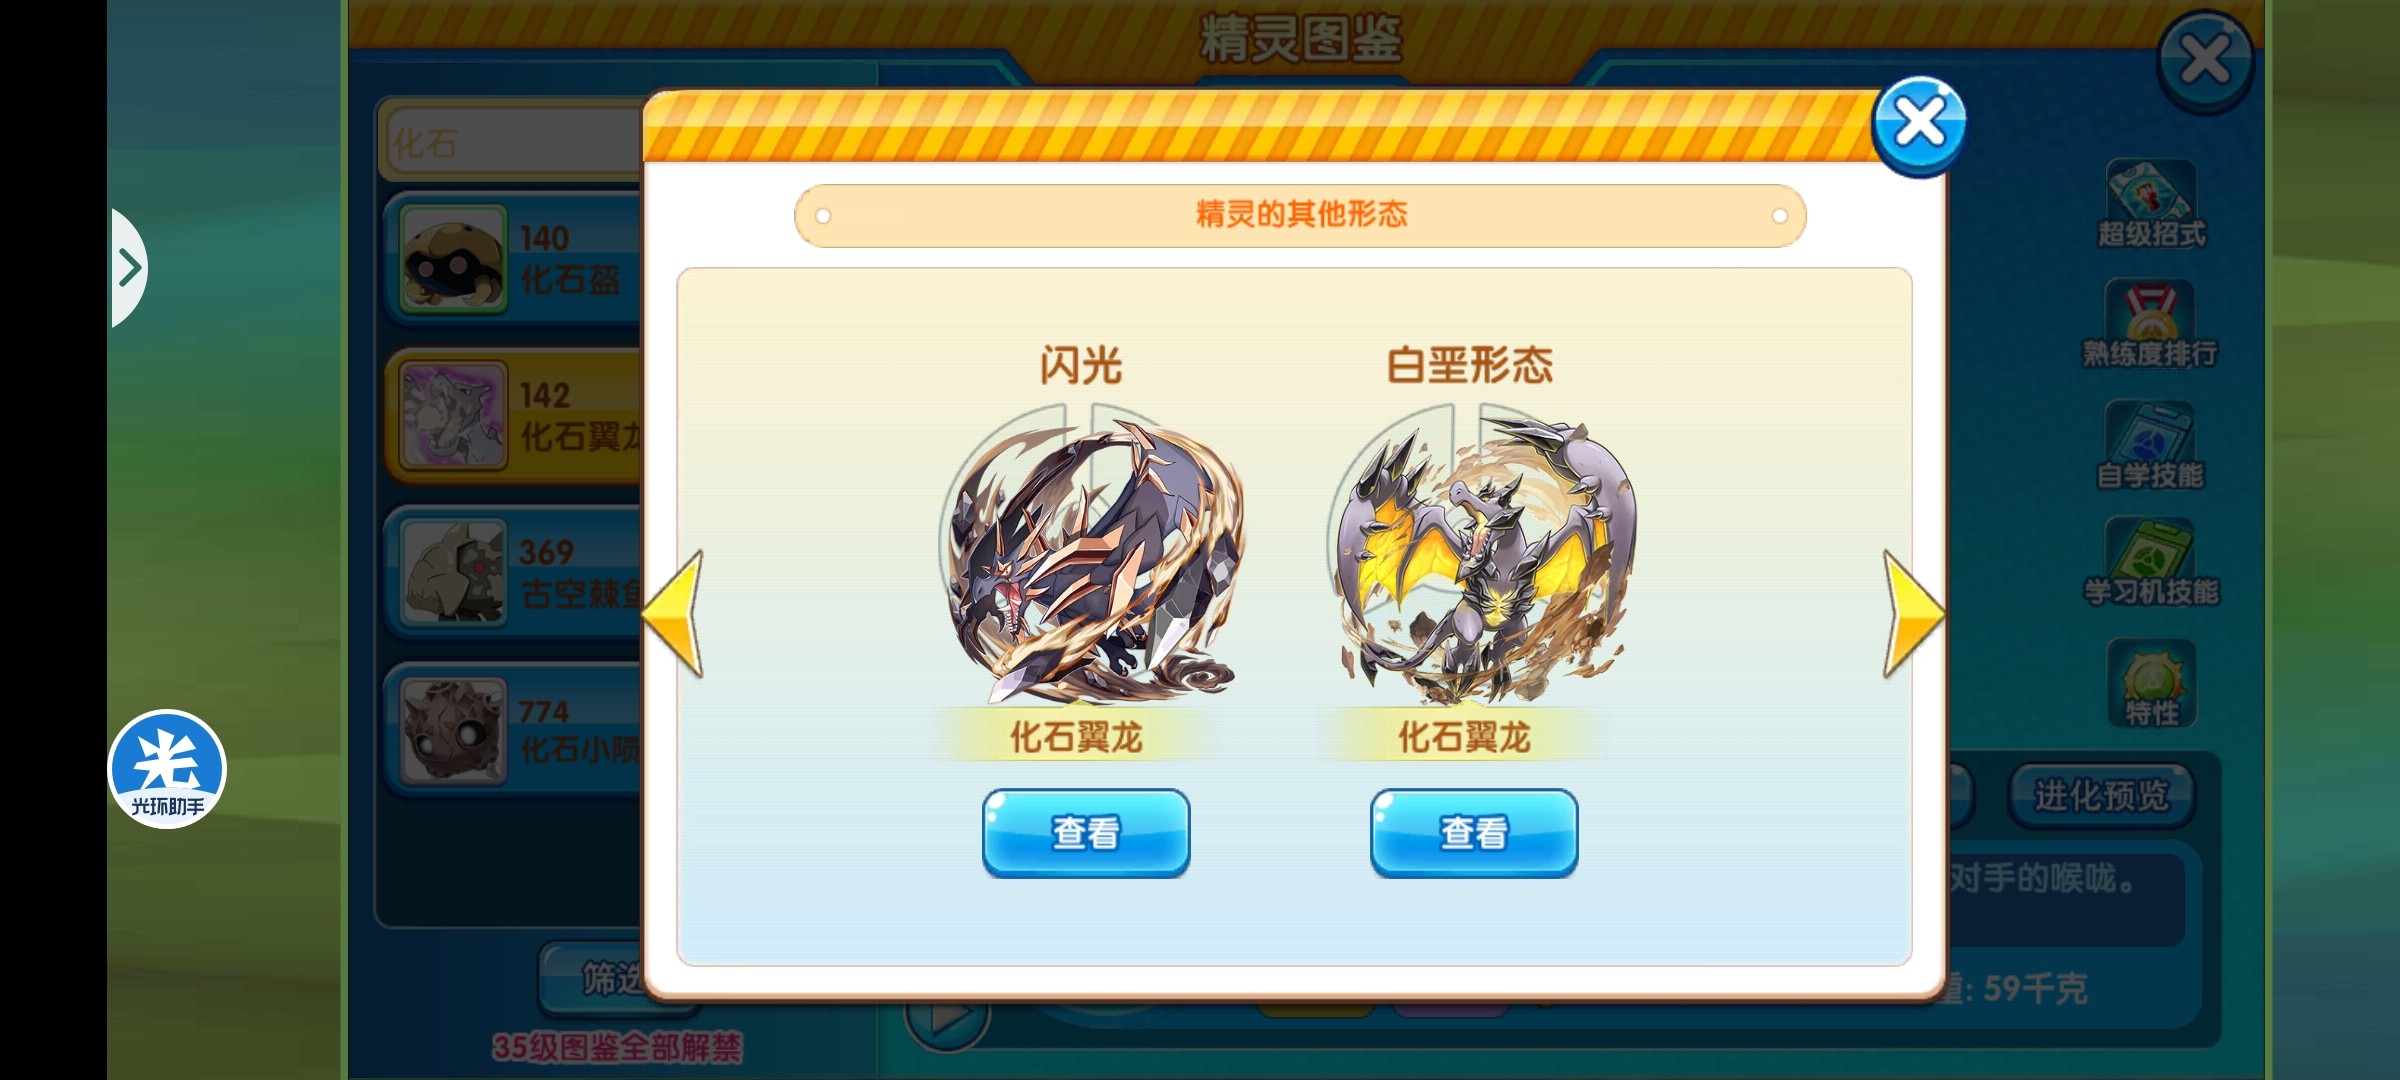Viewport: 2400px width, 1080px height.
Task: Click the 化石 search input field
Action: (512, 142)
